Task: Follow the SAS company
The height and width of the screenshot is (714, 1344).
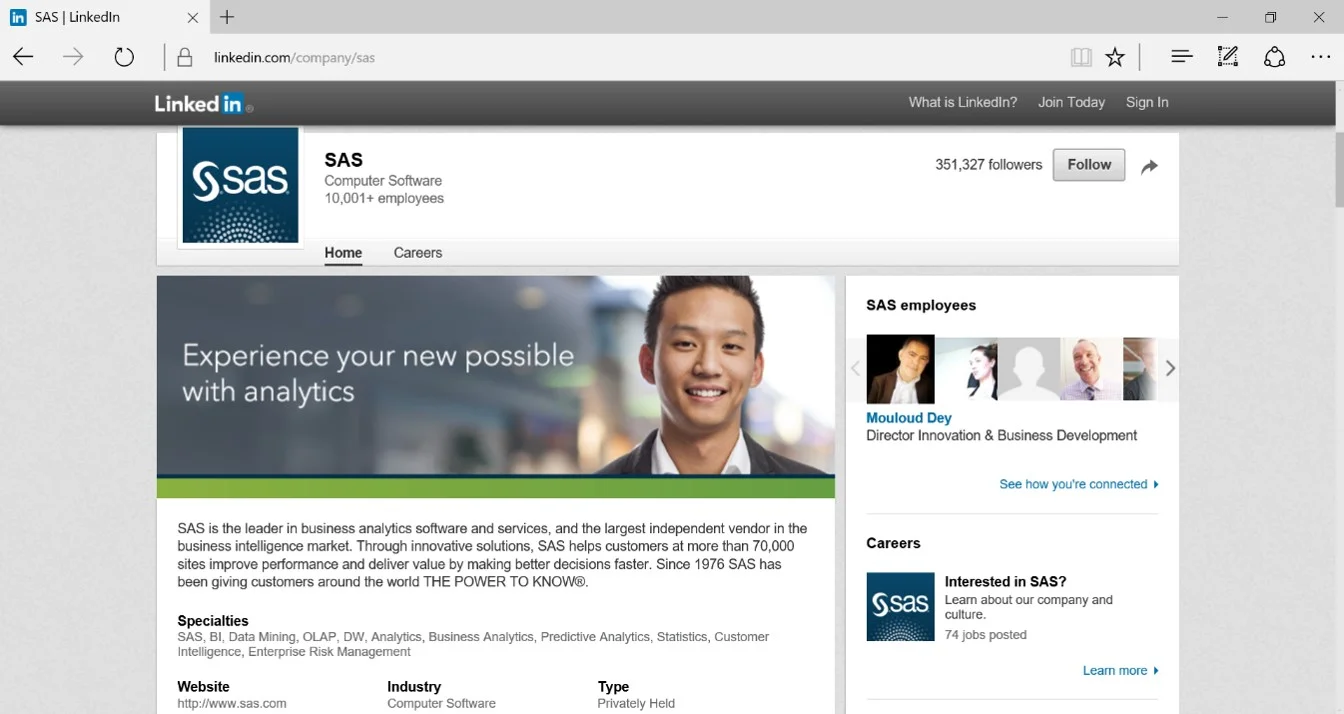Action: pos(1089,165)
